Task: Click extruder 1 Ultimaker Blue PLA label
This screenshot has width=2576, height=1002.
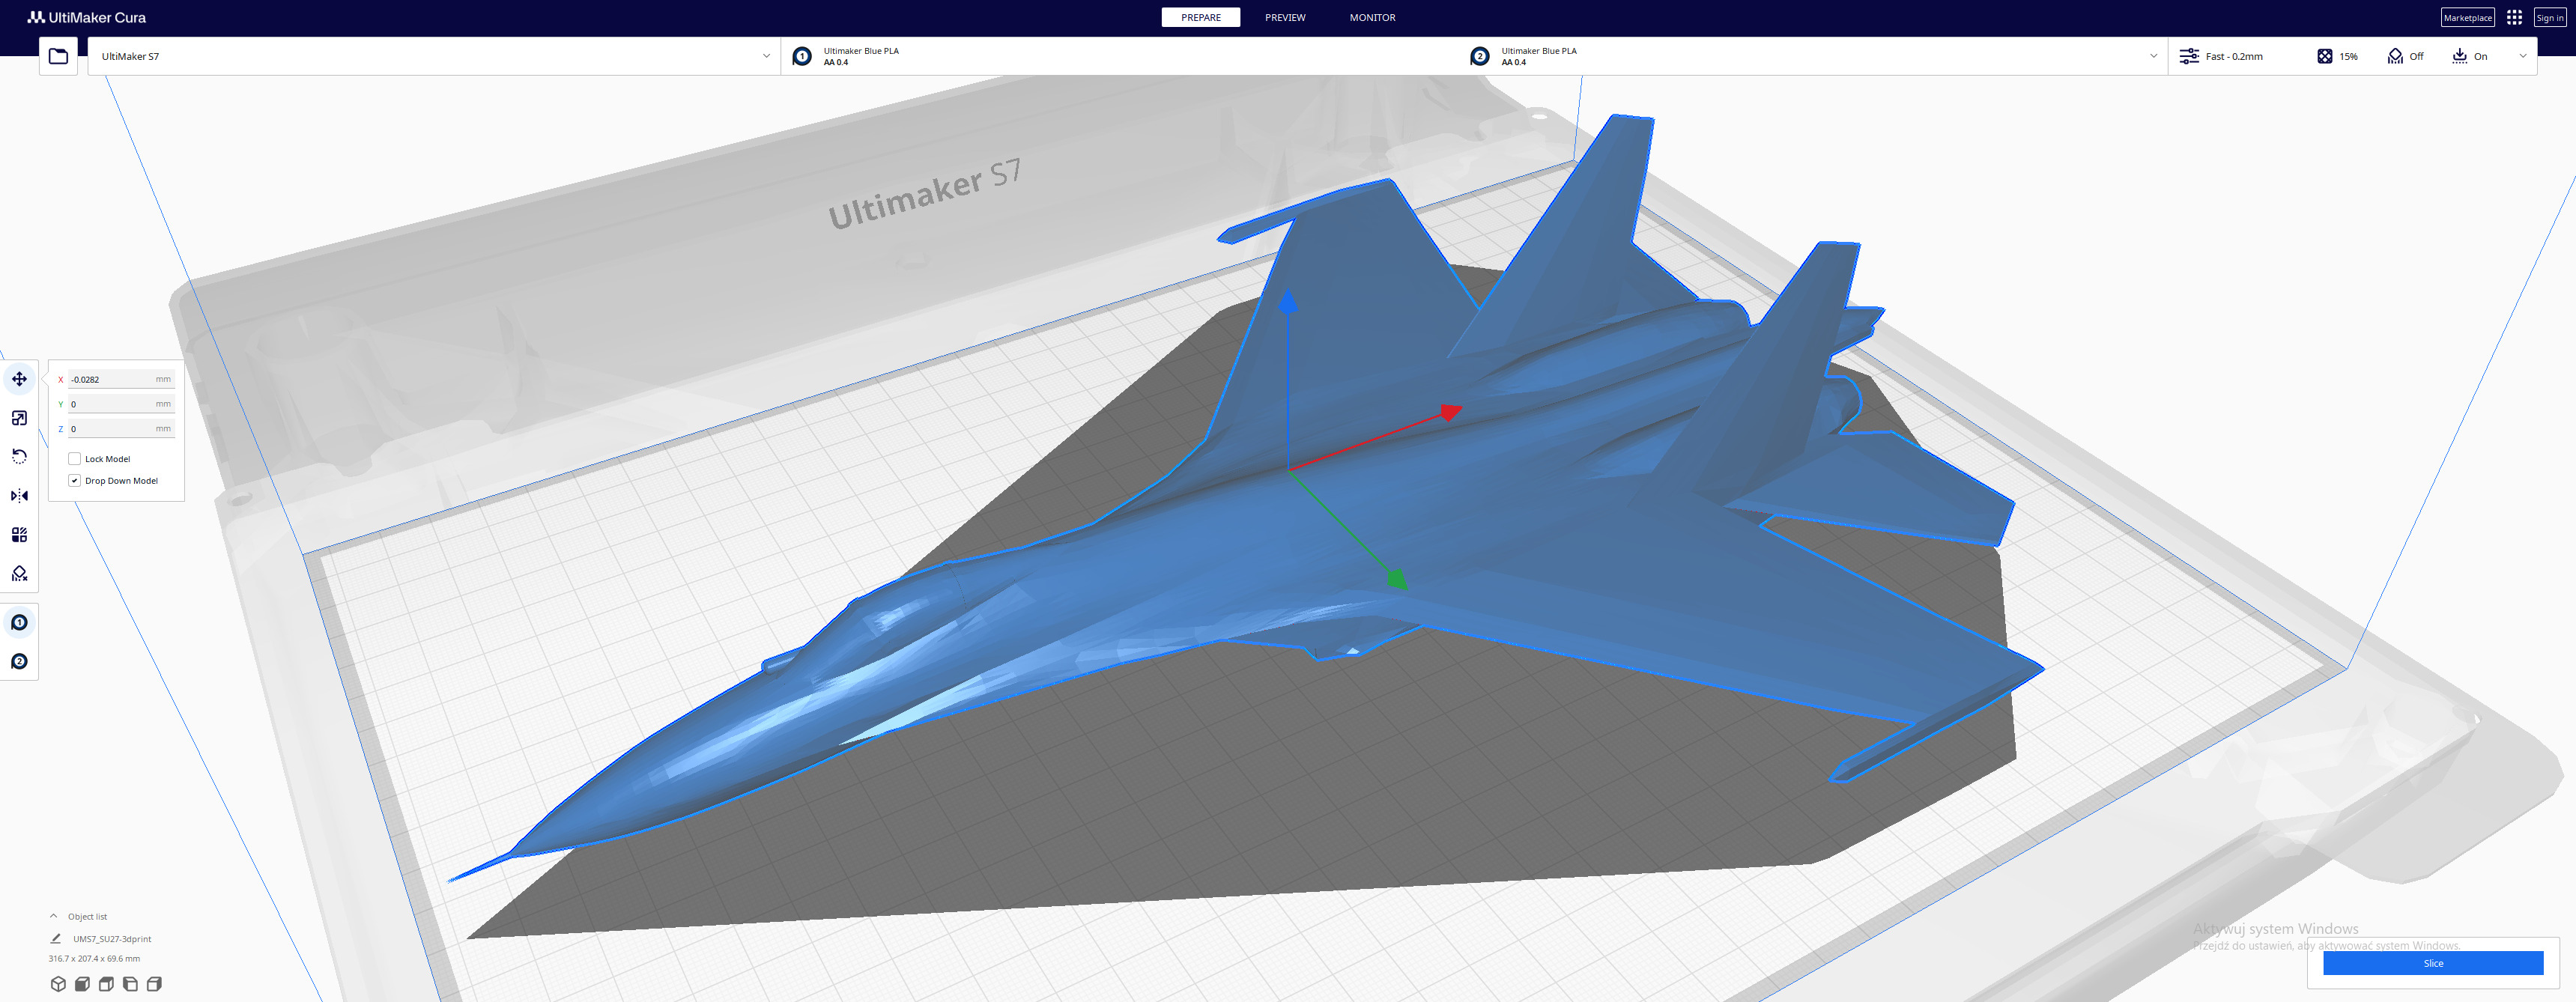Action: coord(861,51)
